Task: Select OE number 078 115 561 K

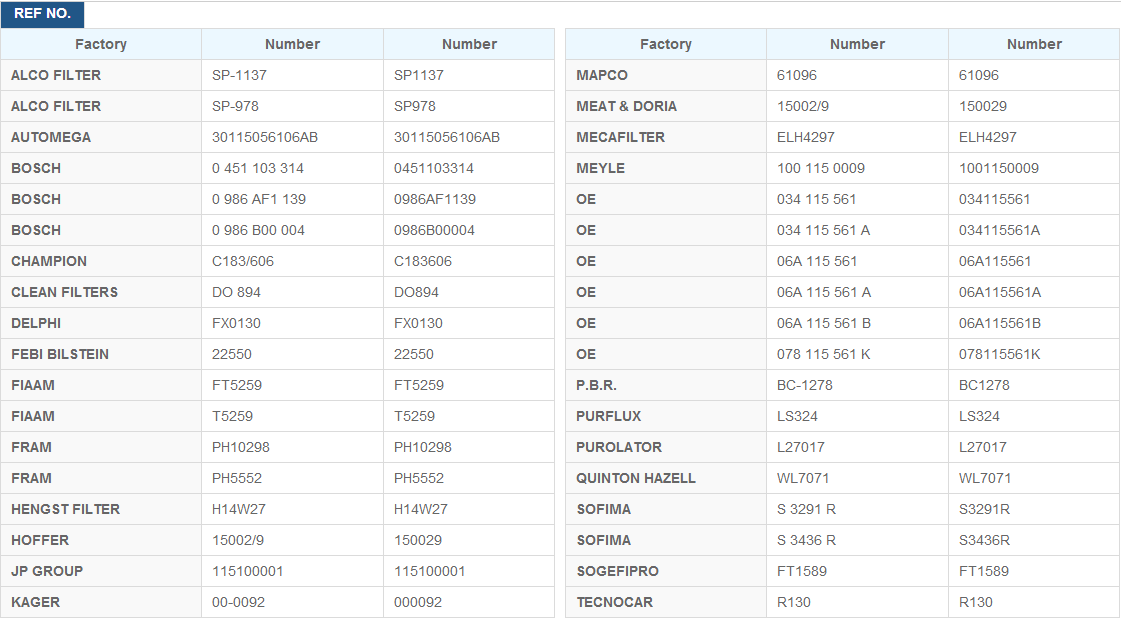Action: 824,354
